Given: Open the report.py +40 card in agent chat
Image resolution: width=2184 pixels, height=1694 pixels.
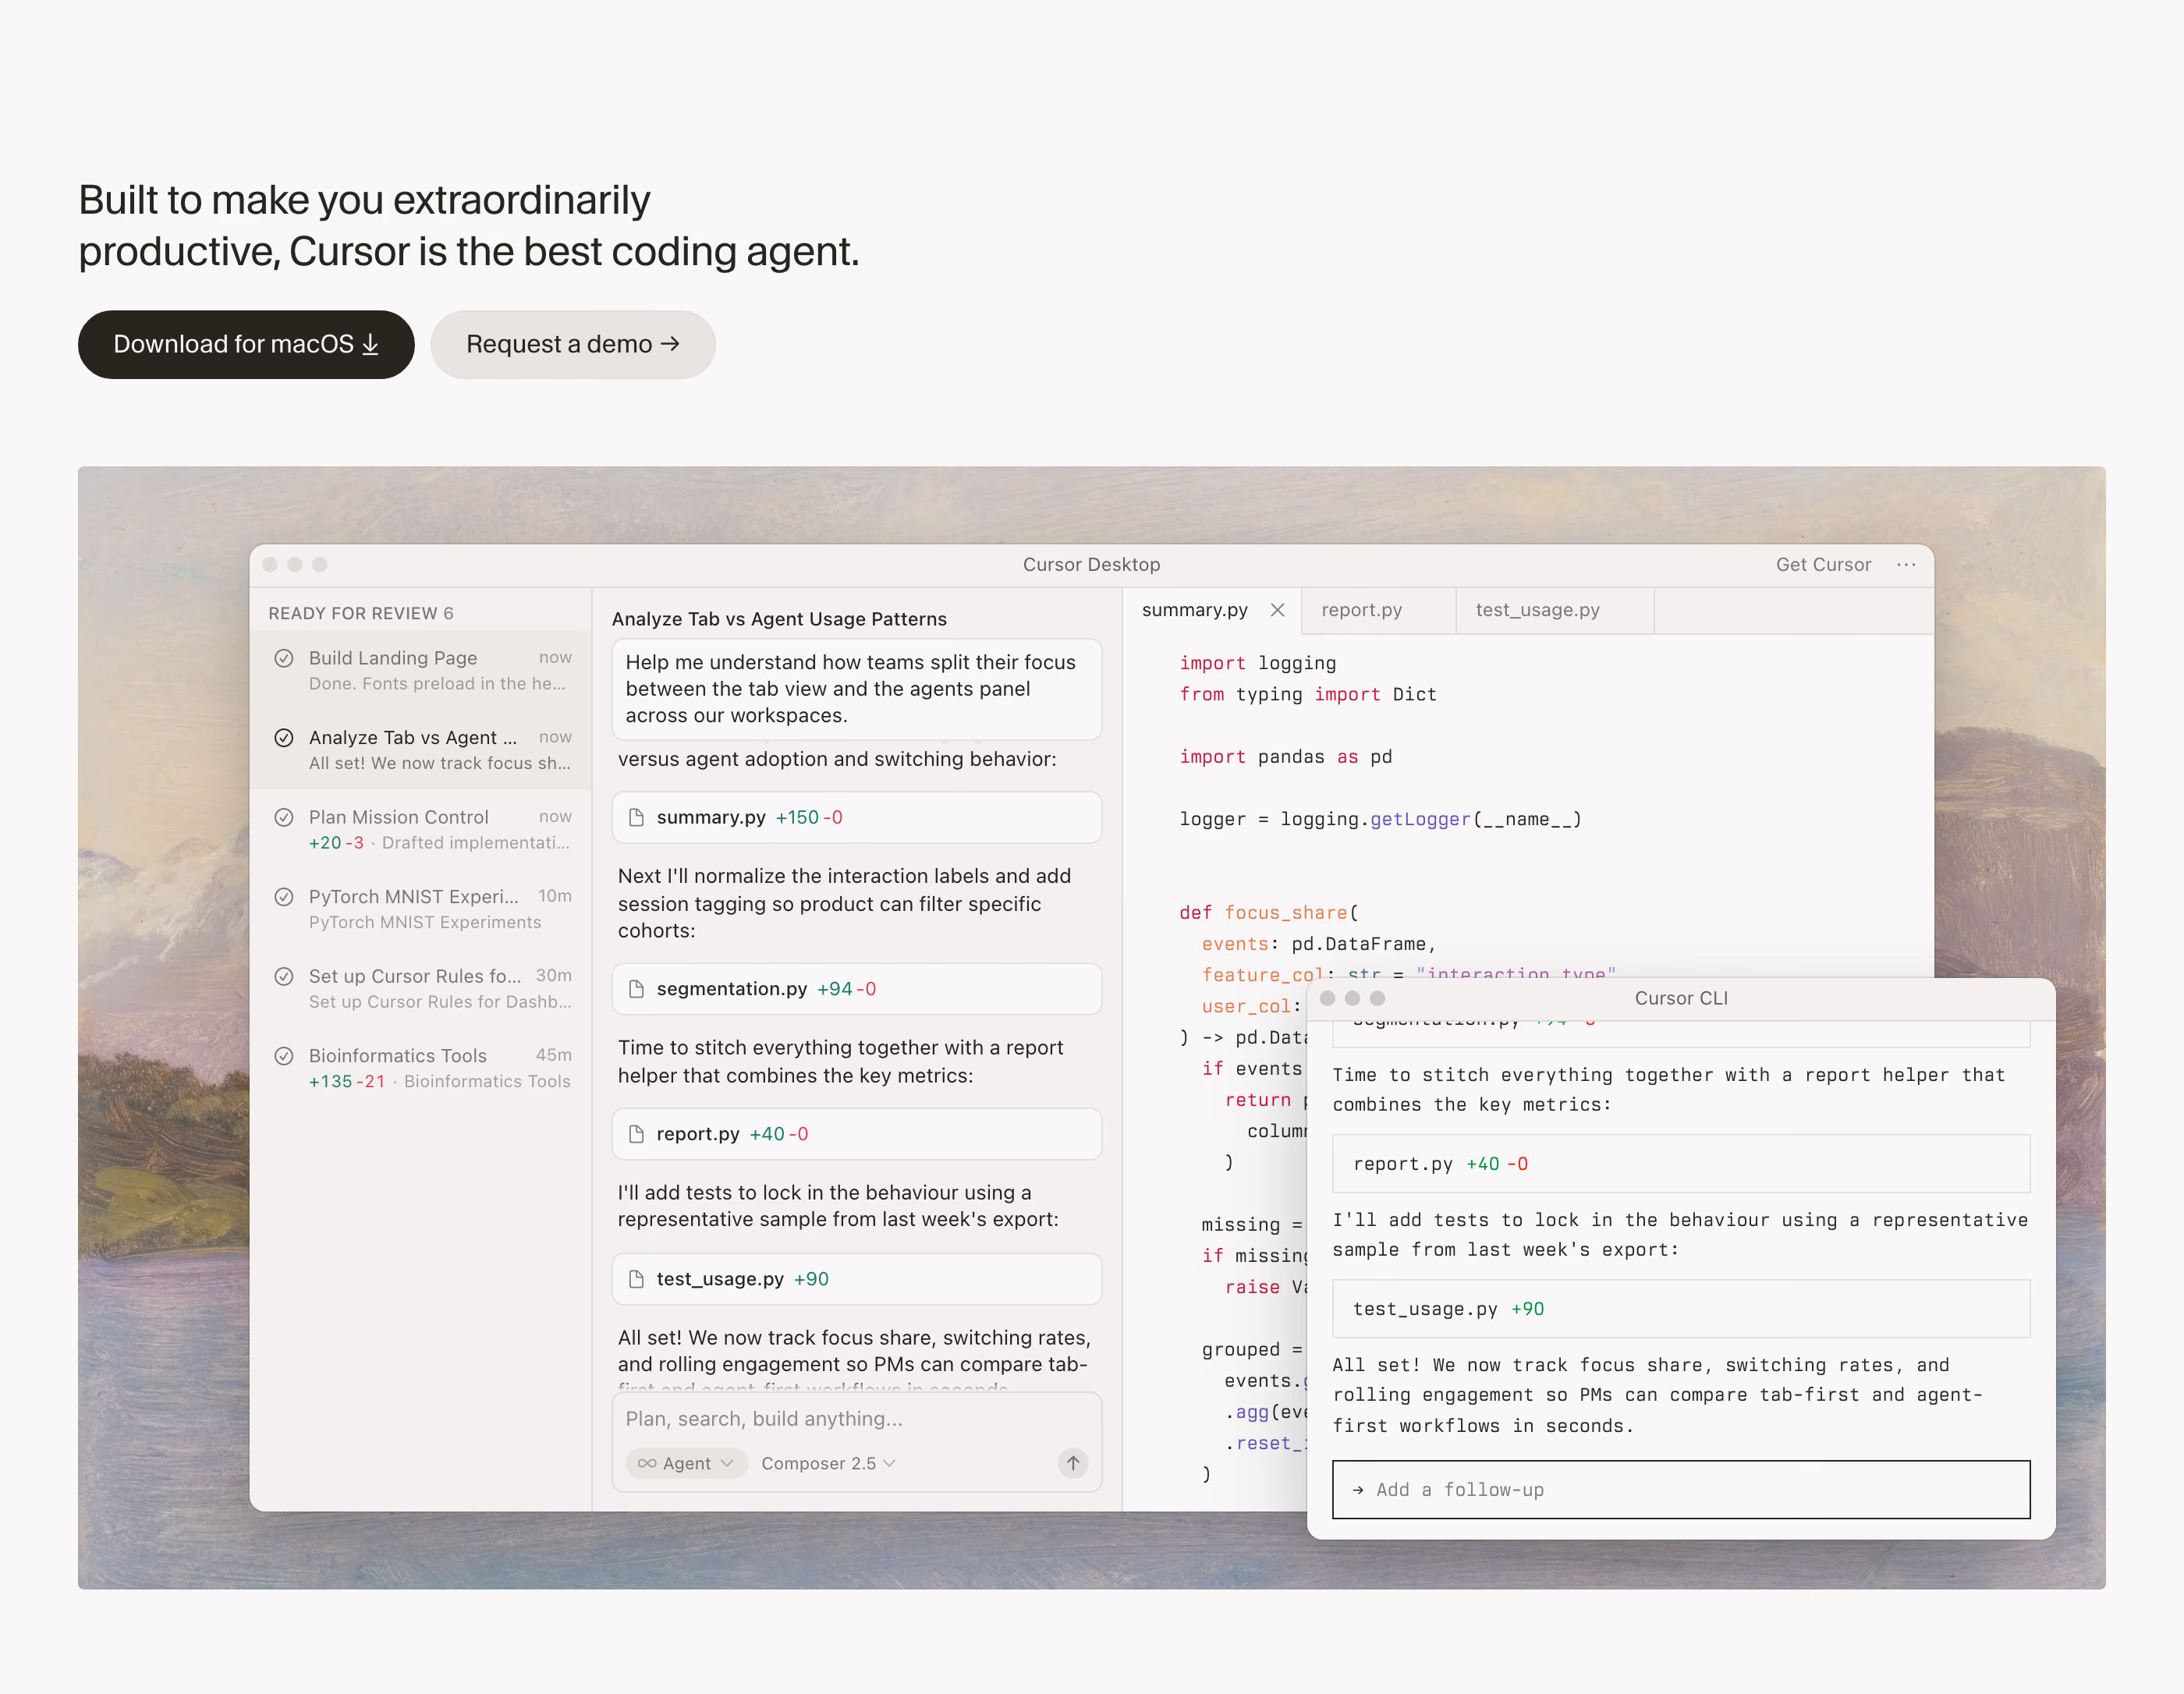Looking at the screenshot, I should [x=857, y=1134].
